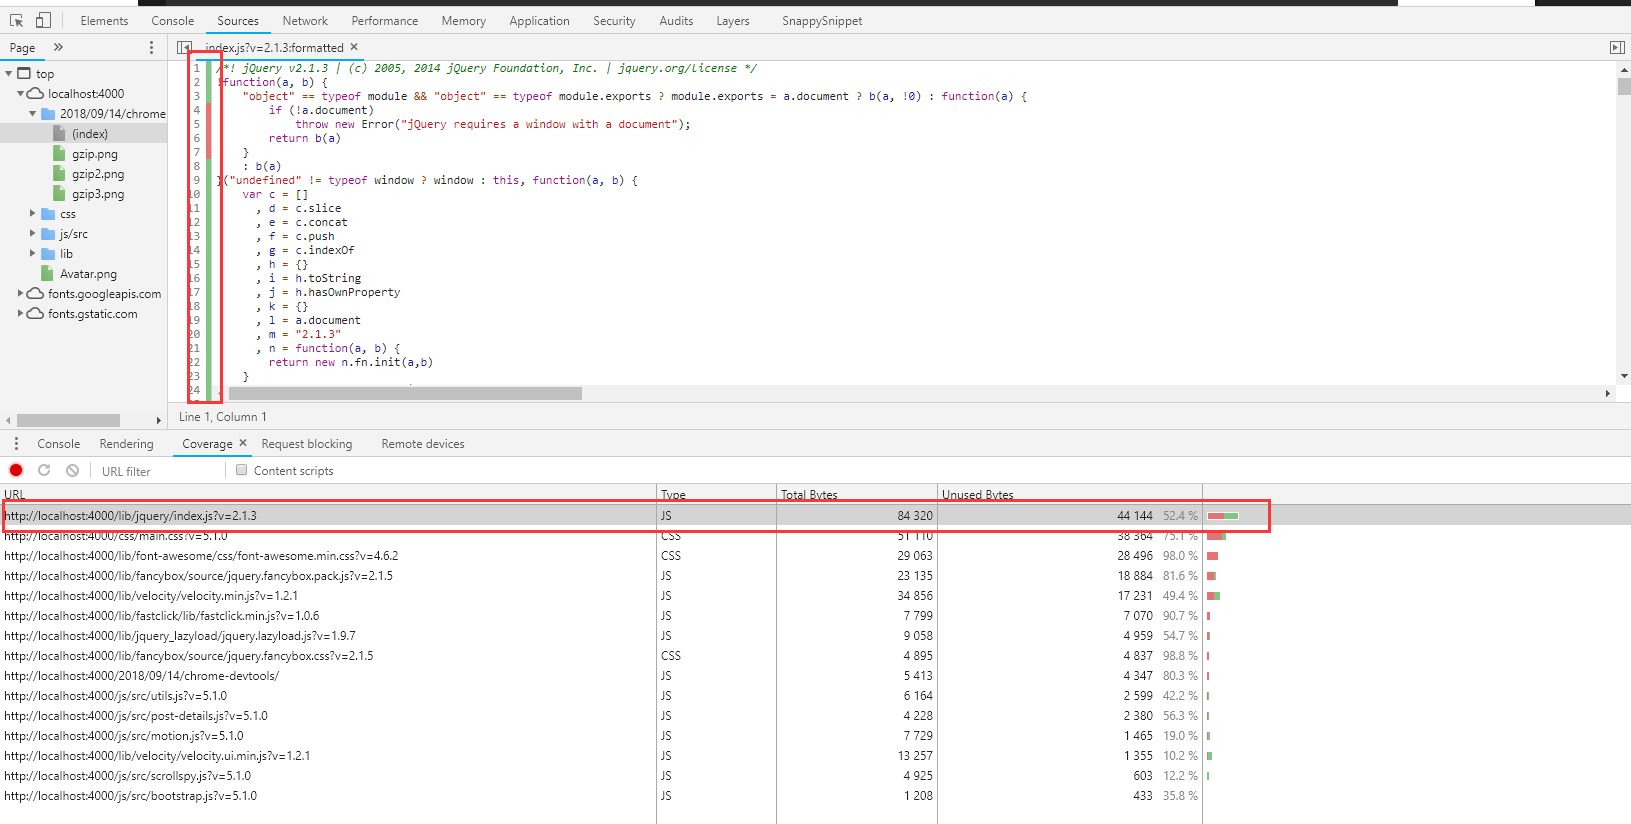
Task: Open the Request blocking drawer tab
Action: click(x=306, y=444)
